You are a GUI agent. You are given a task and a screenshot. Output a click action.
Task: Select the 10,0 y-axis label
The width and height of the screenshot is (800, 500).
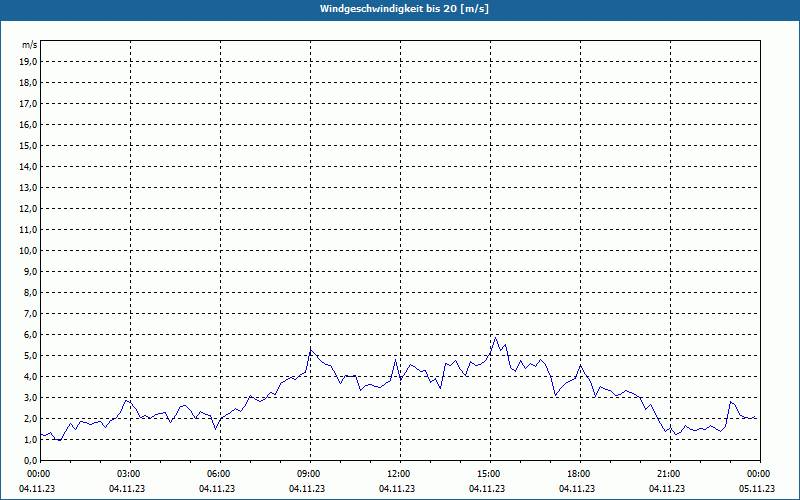point(29,250)
